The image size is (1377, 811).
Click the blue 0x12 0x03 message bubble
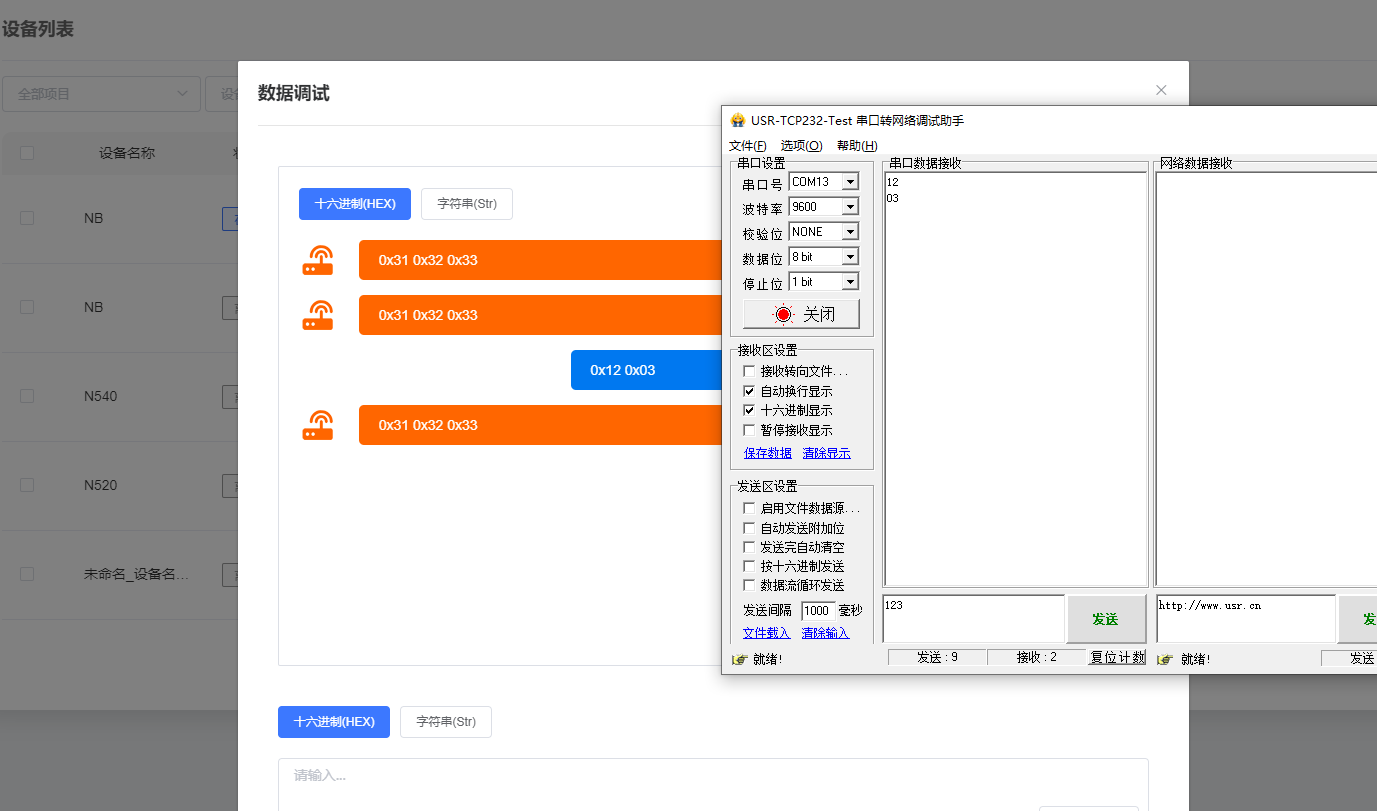pos(646,370)
